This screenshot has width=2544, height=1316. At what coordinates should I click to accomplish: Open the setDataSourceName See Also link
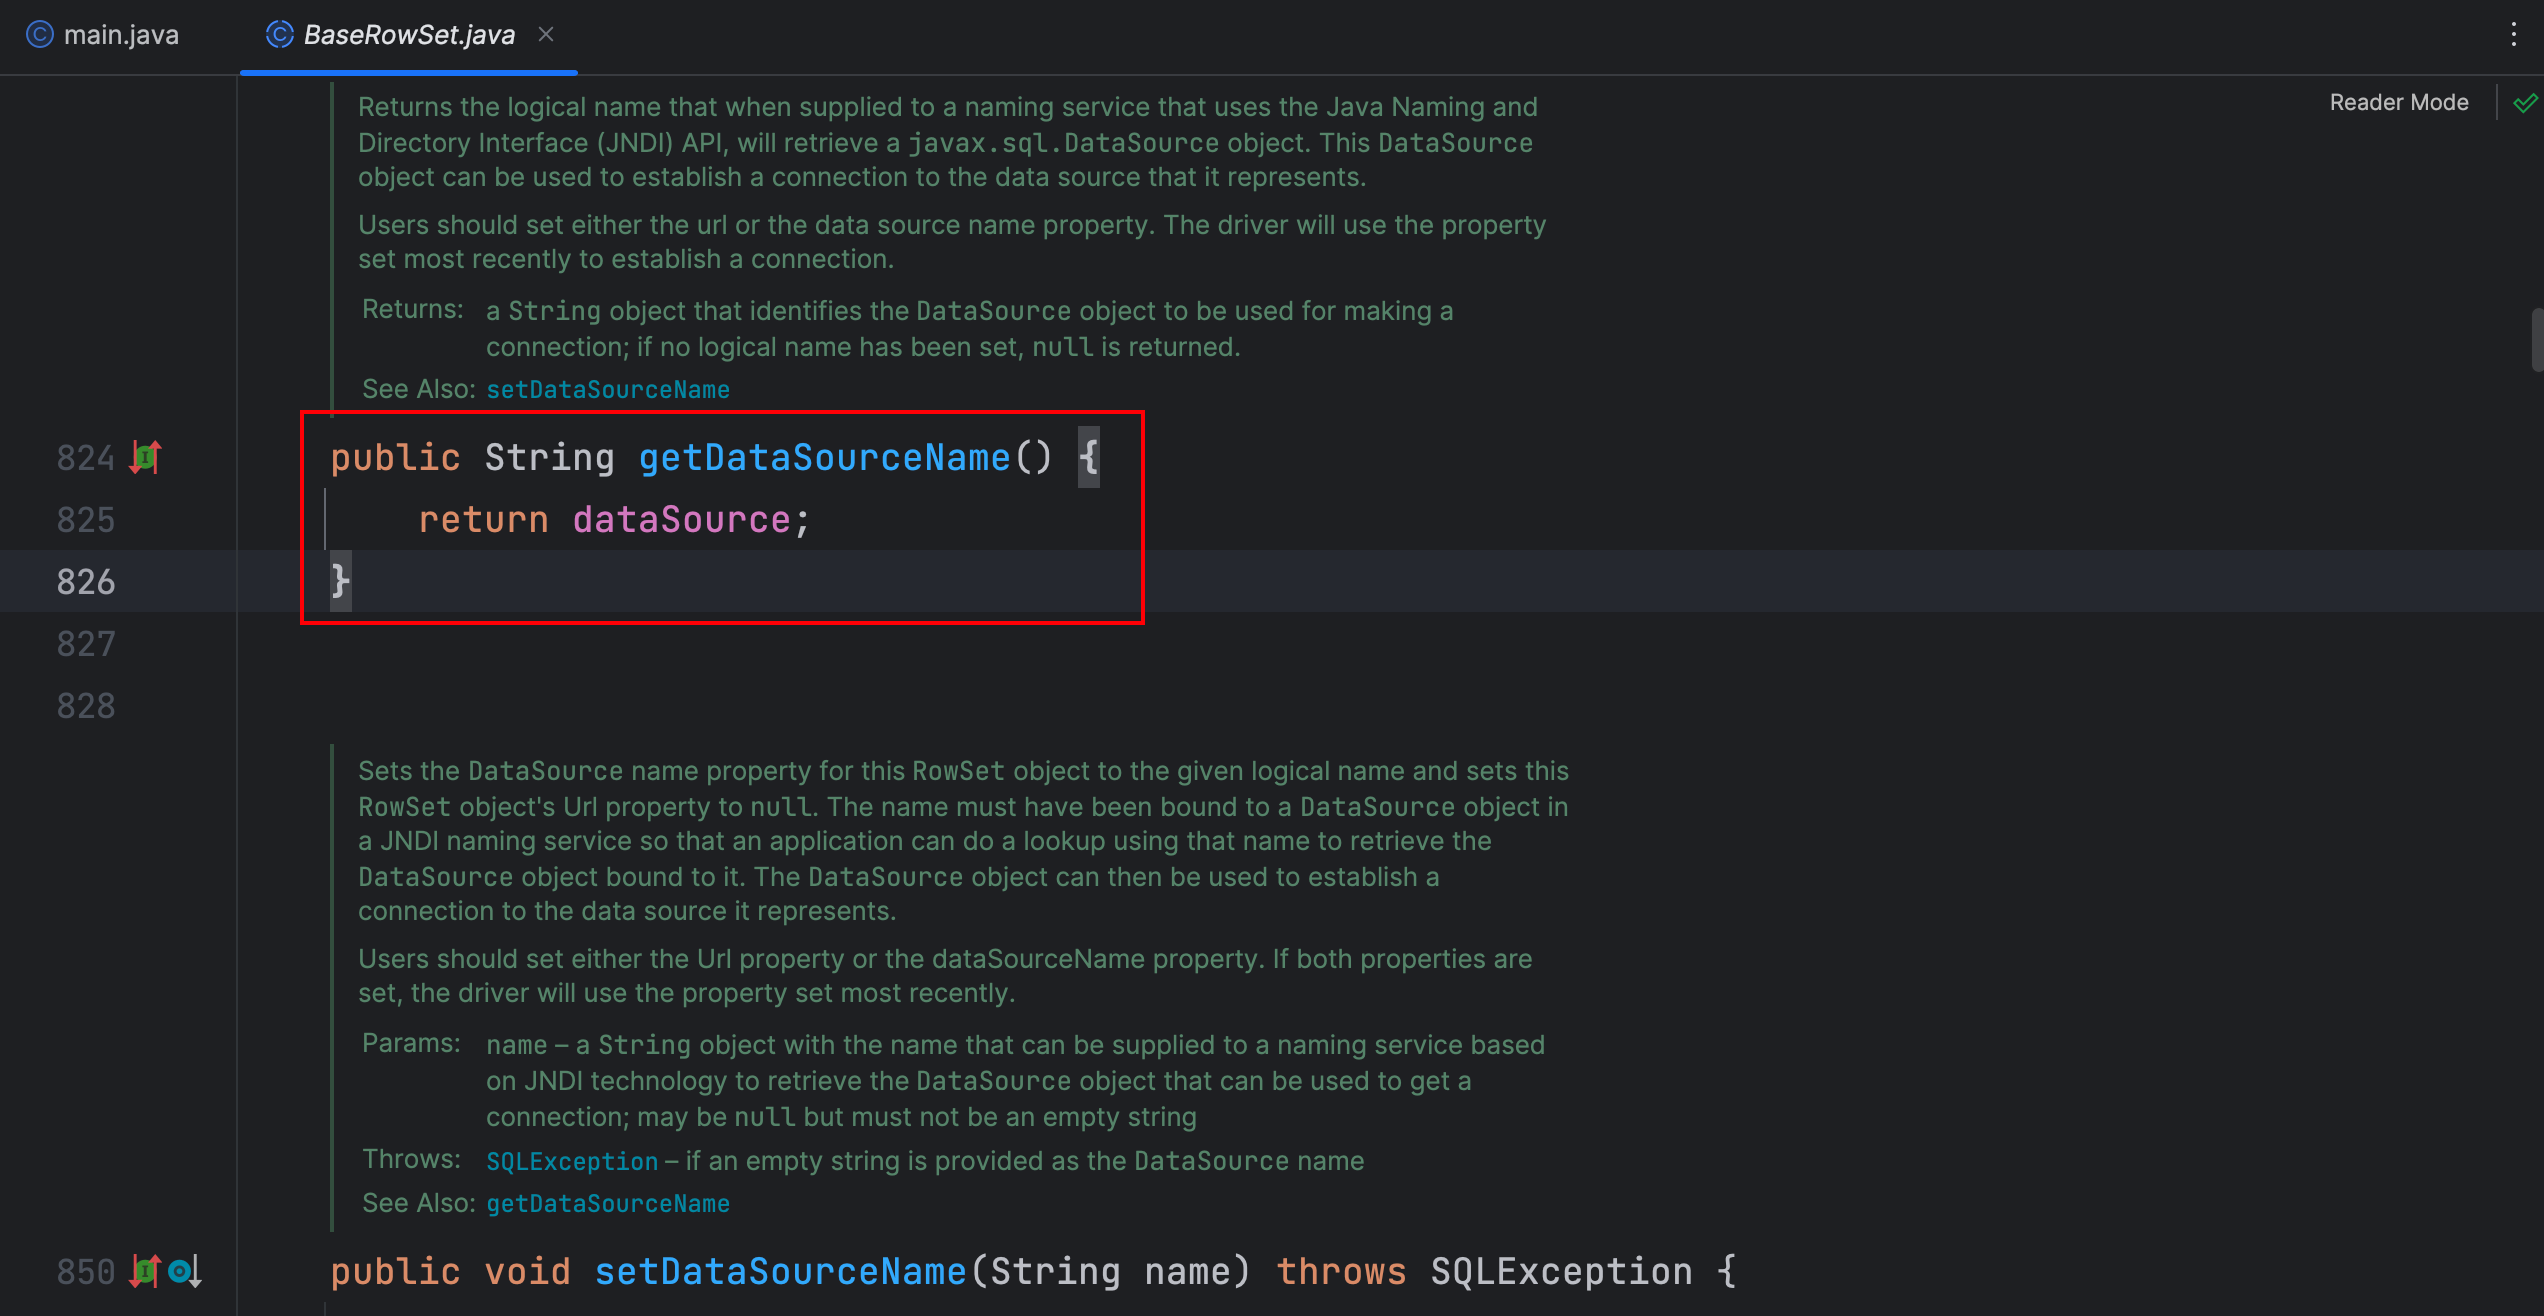[608, 389]
